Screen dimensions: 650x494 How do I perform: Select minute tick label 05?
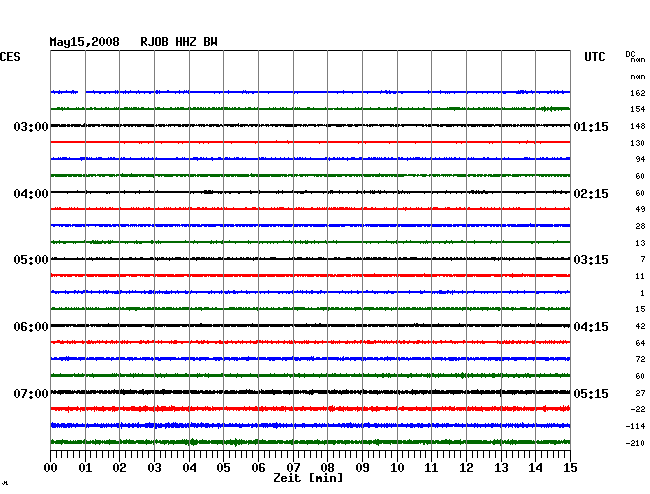click(223, 467)
